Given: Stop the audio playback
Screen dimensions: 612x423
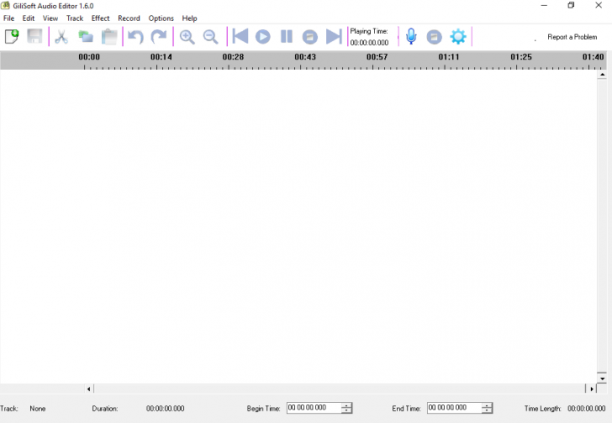Looking at the screenshot, I should click(x=310, y=37).
